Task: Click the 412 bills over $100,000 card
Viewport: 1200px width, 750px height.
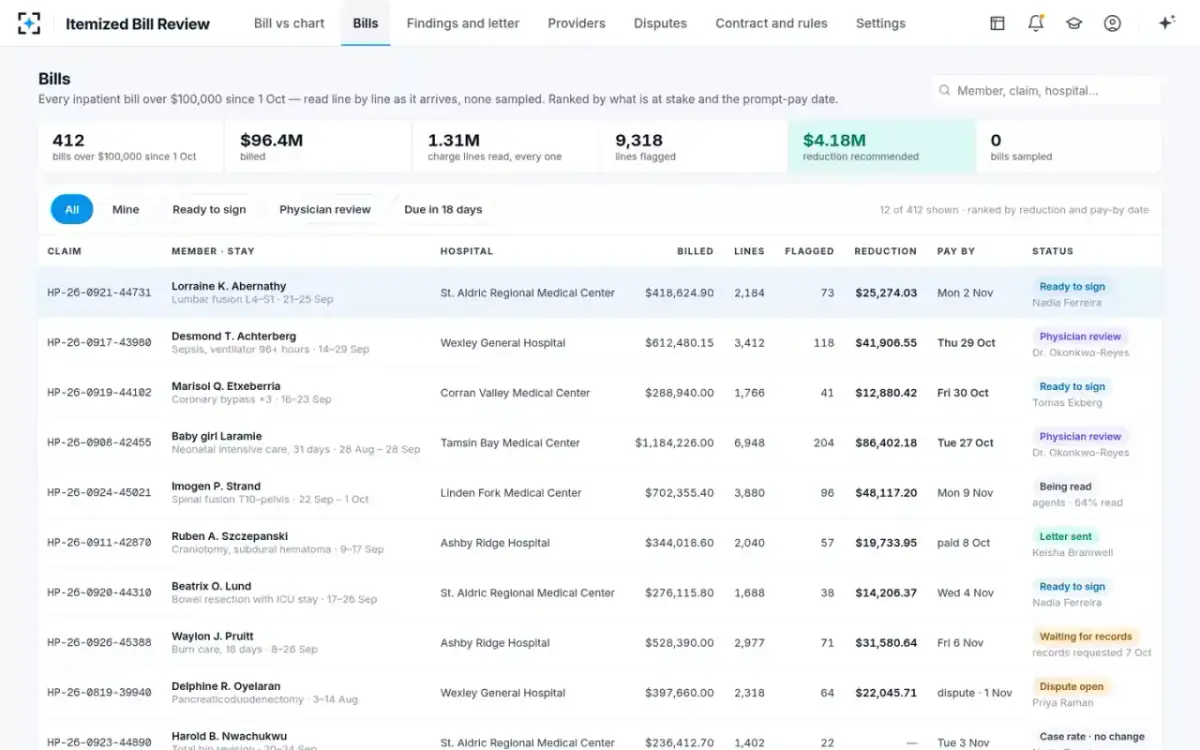Action: pyautogui.click(x=131, y=146)
